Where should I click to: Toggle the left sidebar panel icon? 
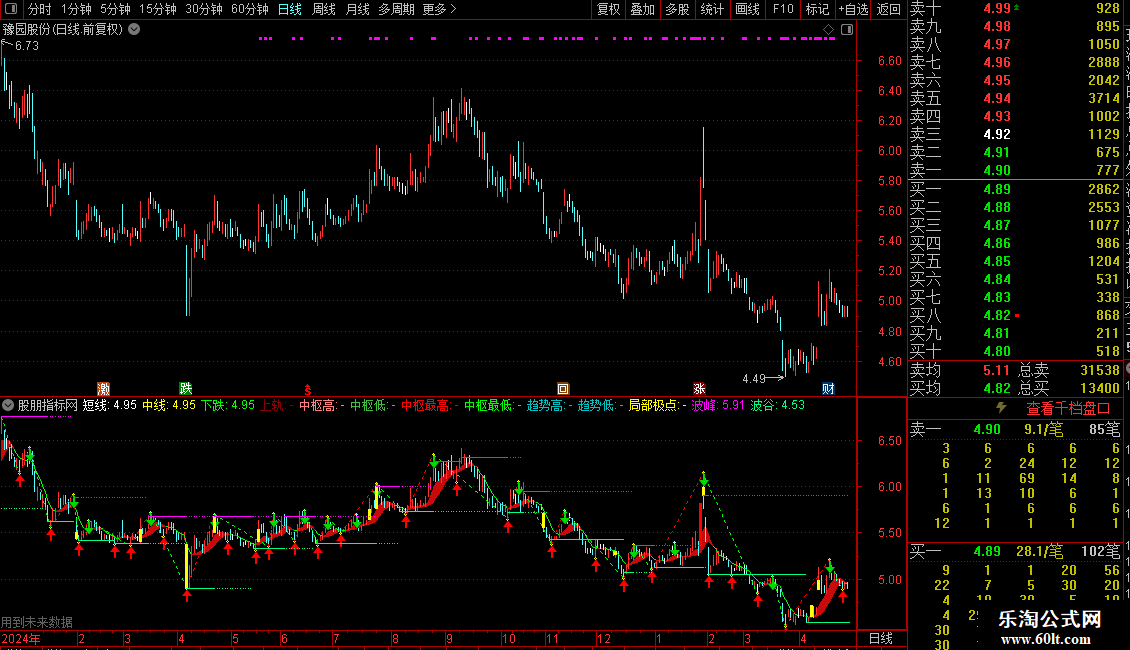[x=11, y=9]
